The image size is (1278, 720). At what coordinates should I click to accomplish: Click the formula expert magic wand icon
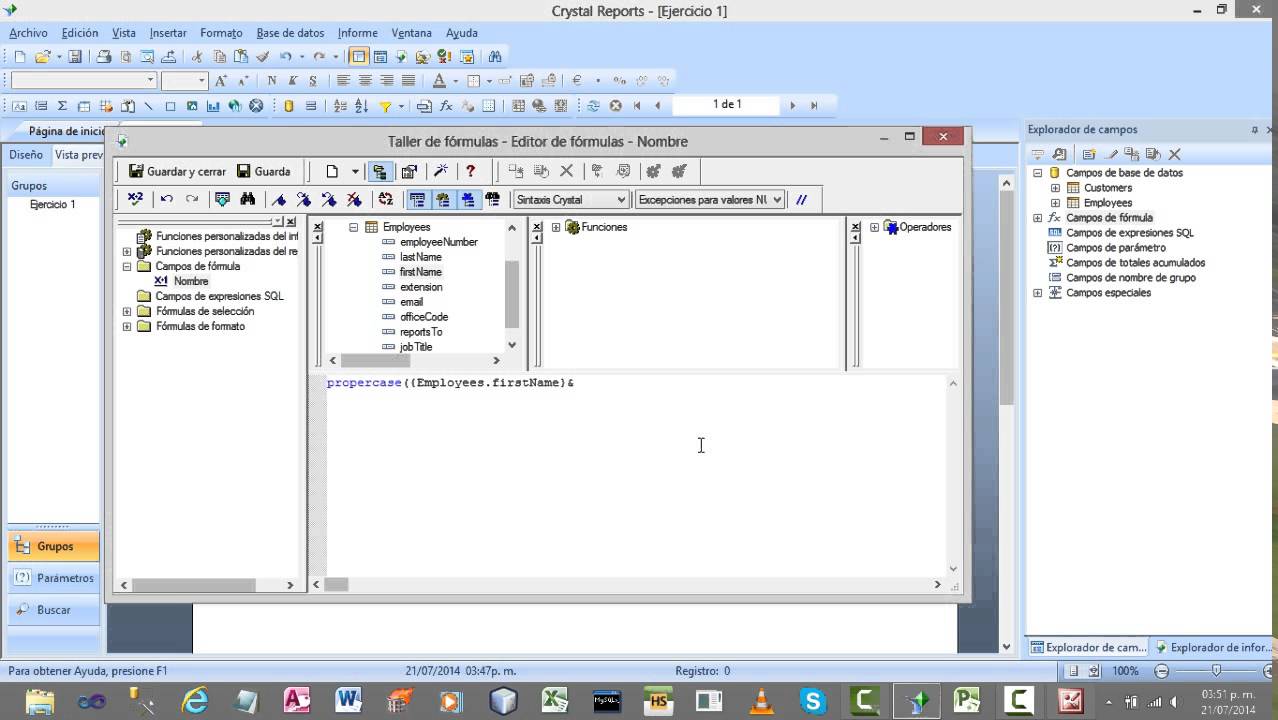tap(440, 171)
